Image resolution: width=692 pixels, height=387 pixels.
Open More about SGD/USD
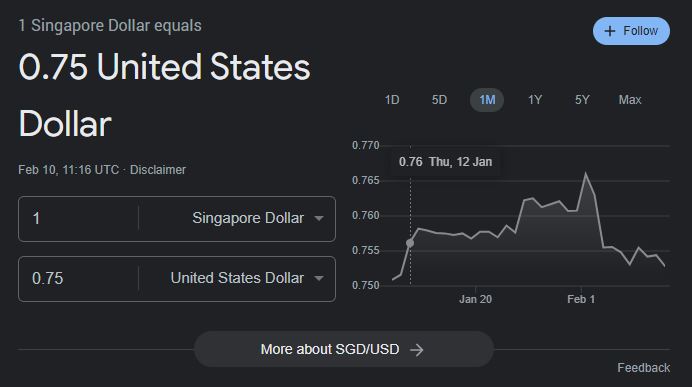click(x=343, y=349)
